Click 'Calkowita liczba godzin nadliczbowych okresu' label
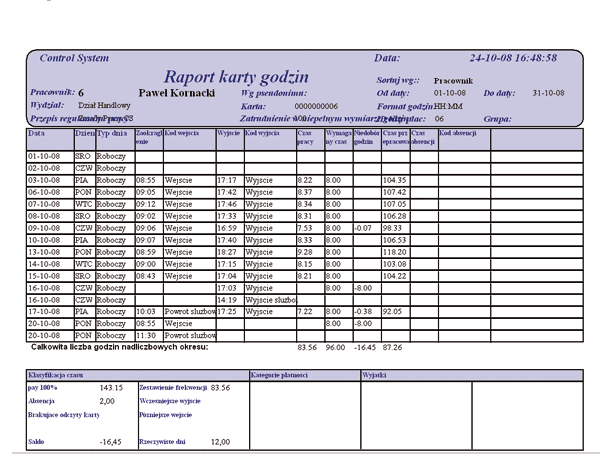The image size is (600, 454). click(x=120, y=347)
